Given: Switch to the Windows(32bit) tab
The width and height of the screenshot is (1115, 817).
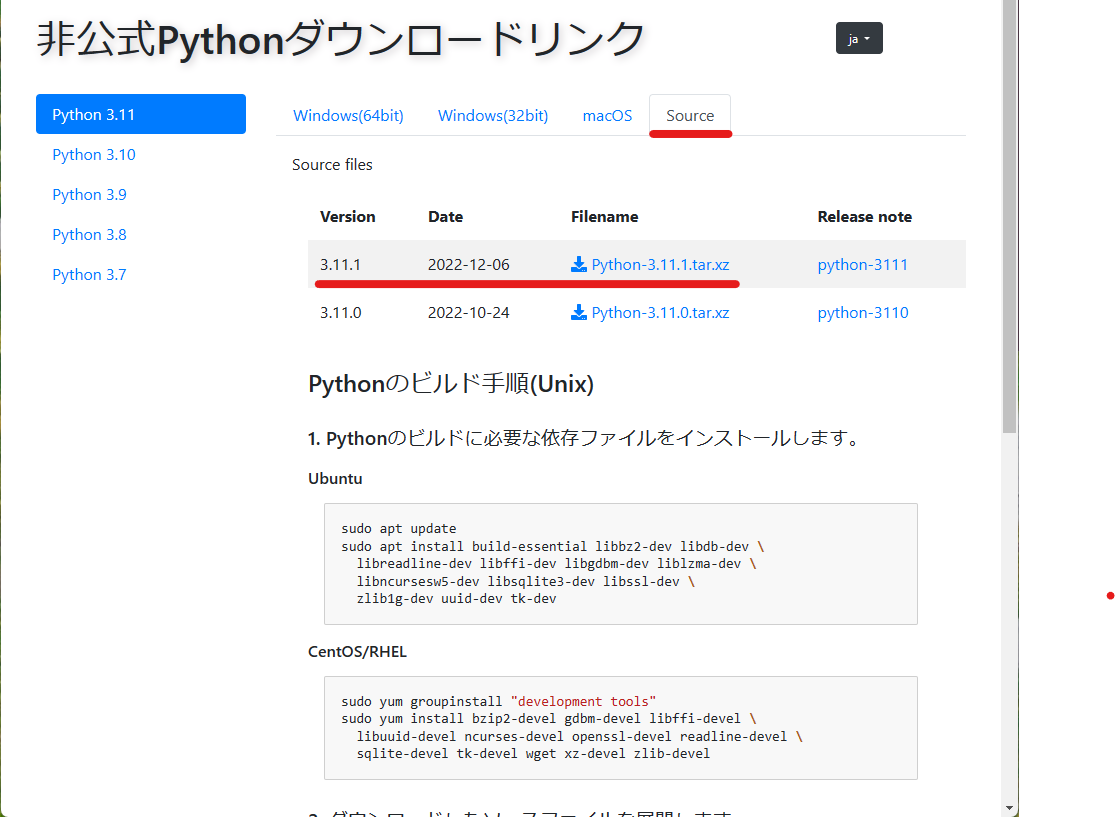Looking at the screenshot, I should tap(492, 115).
